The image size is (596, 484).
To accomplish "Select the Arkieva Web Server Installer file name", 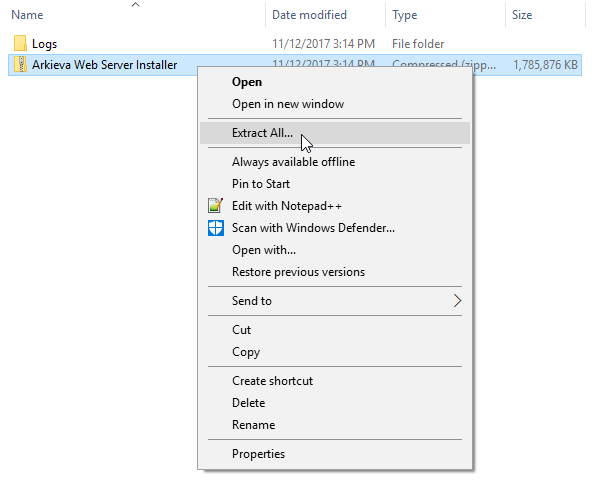I will click(105, 65).
